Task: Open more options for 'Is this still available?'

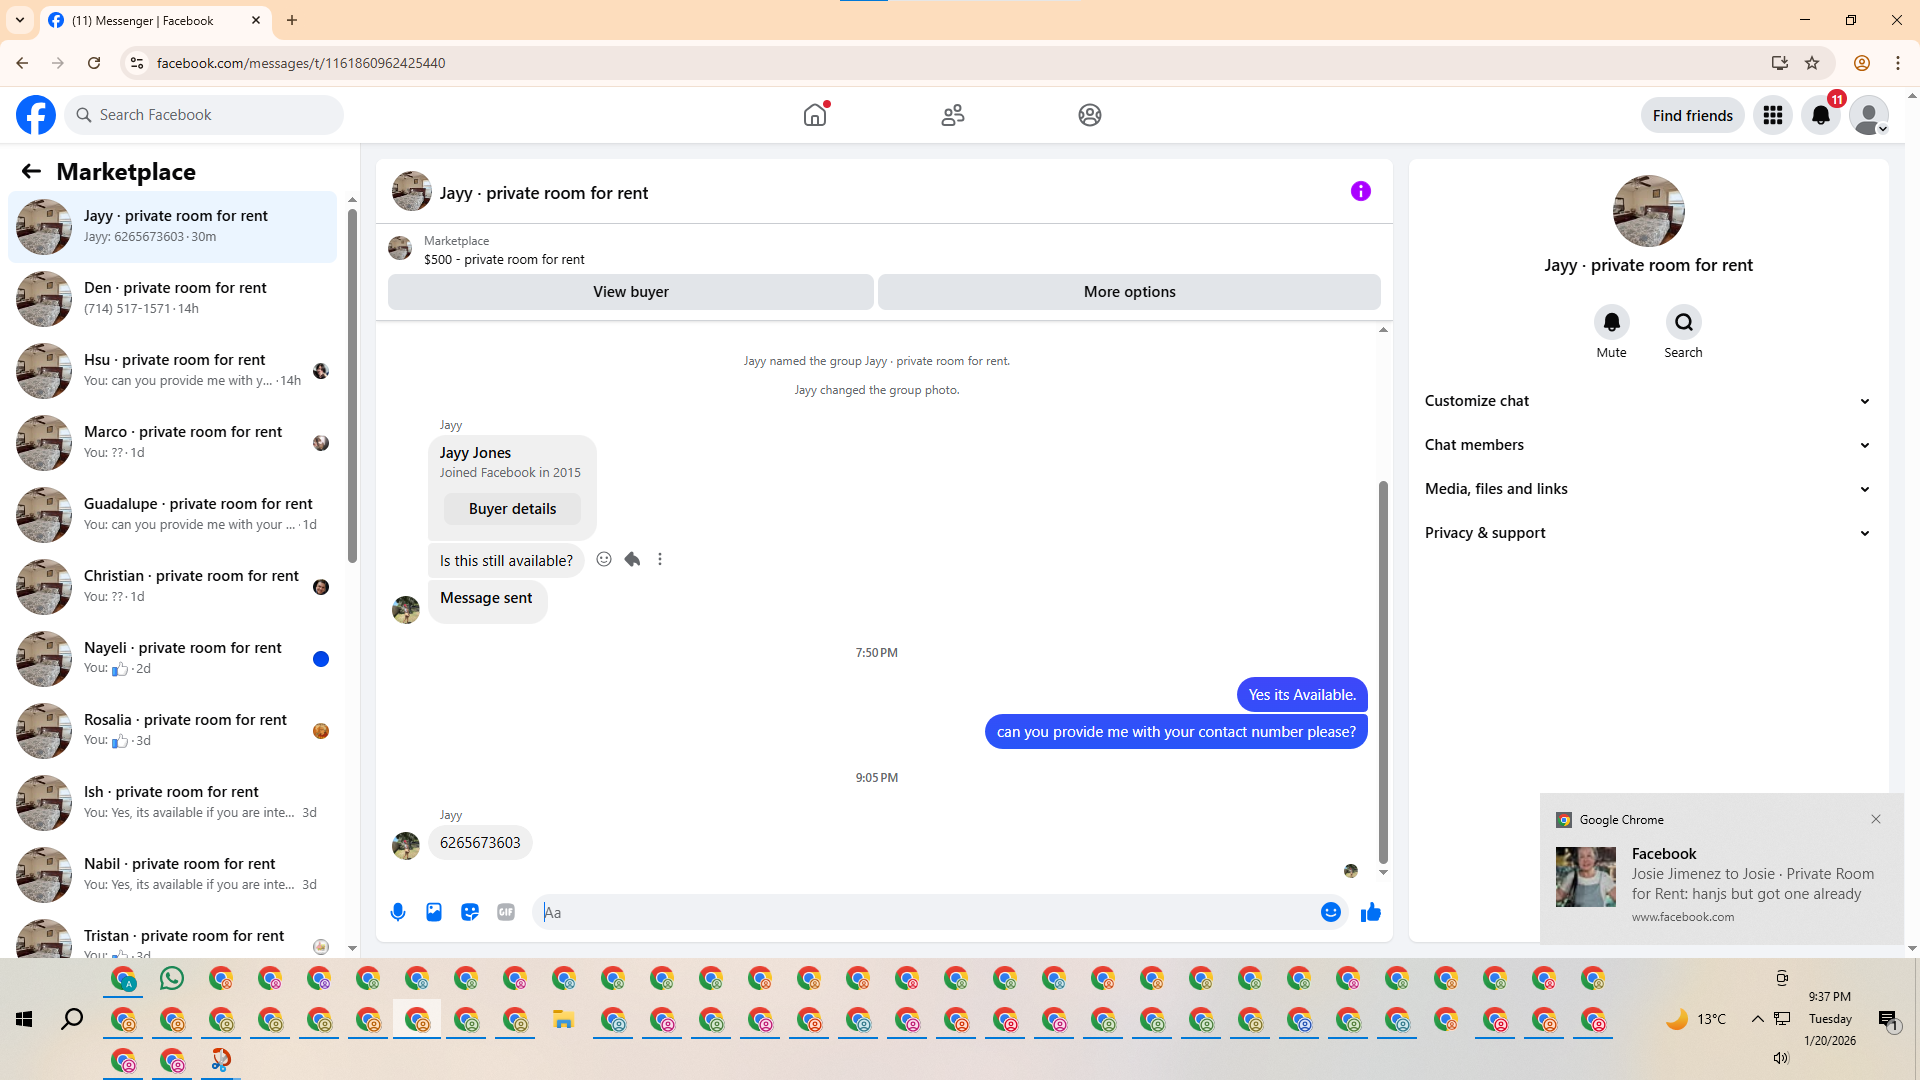Action: [660, 559]
